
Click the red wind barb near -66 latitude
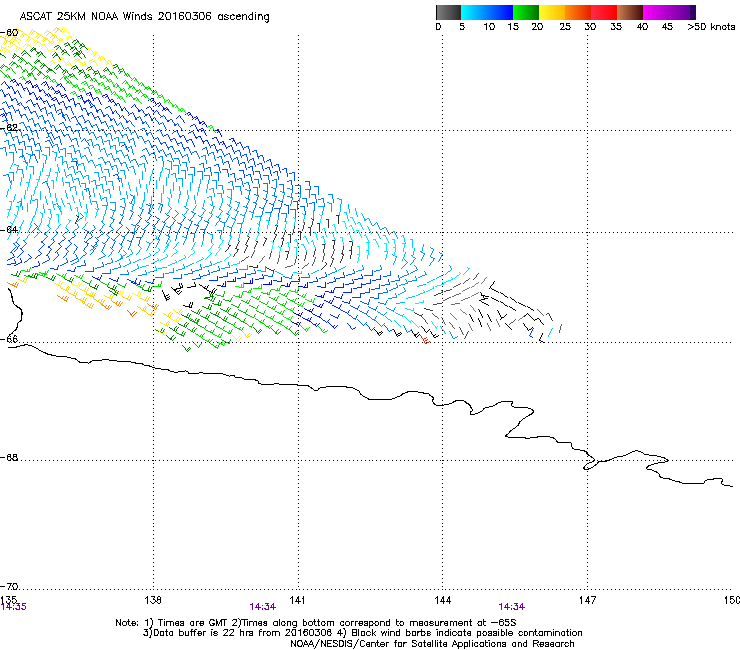[426, 340]
